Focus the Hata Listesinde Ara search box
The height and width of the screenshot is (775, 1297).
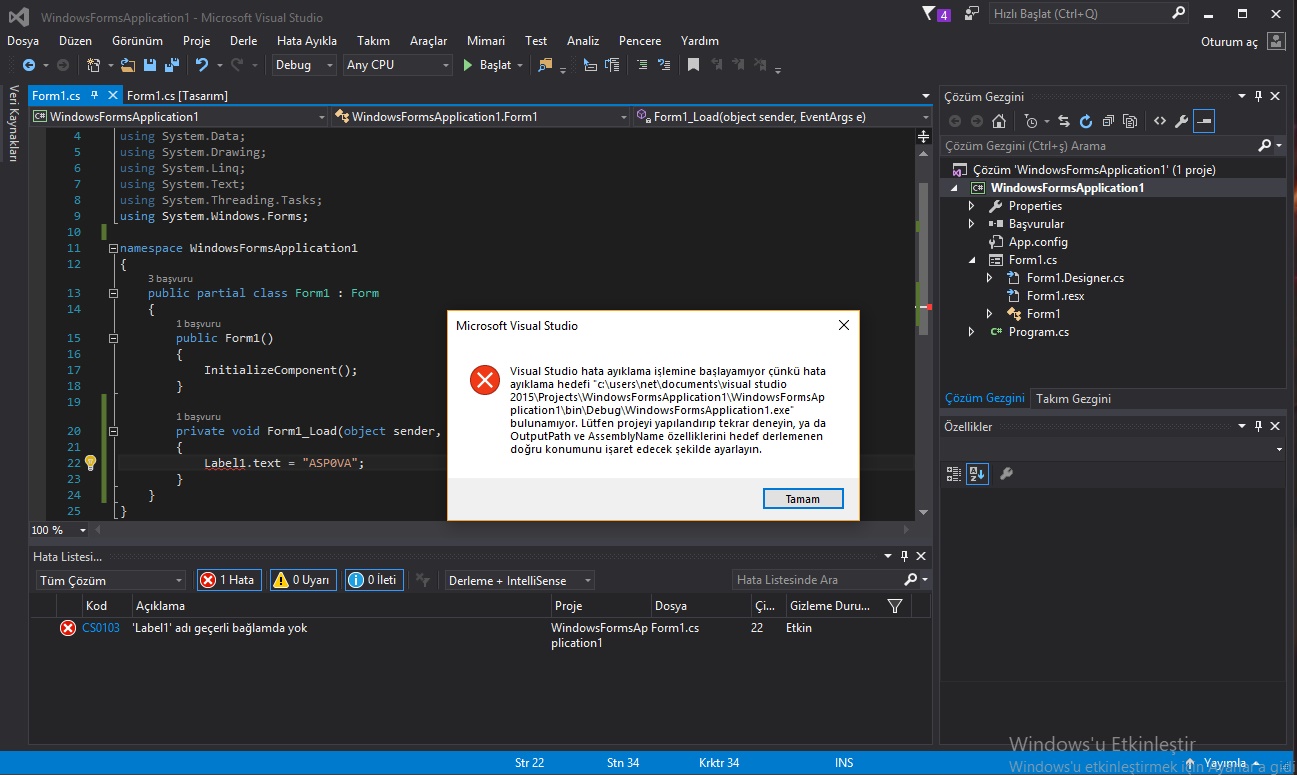click(815, 580)
